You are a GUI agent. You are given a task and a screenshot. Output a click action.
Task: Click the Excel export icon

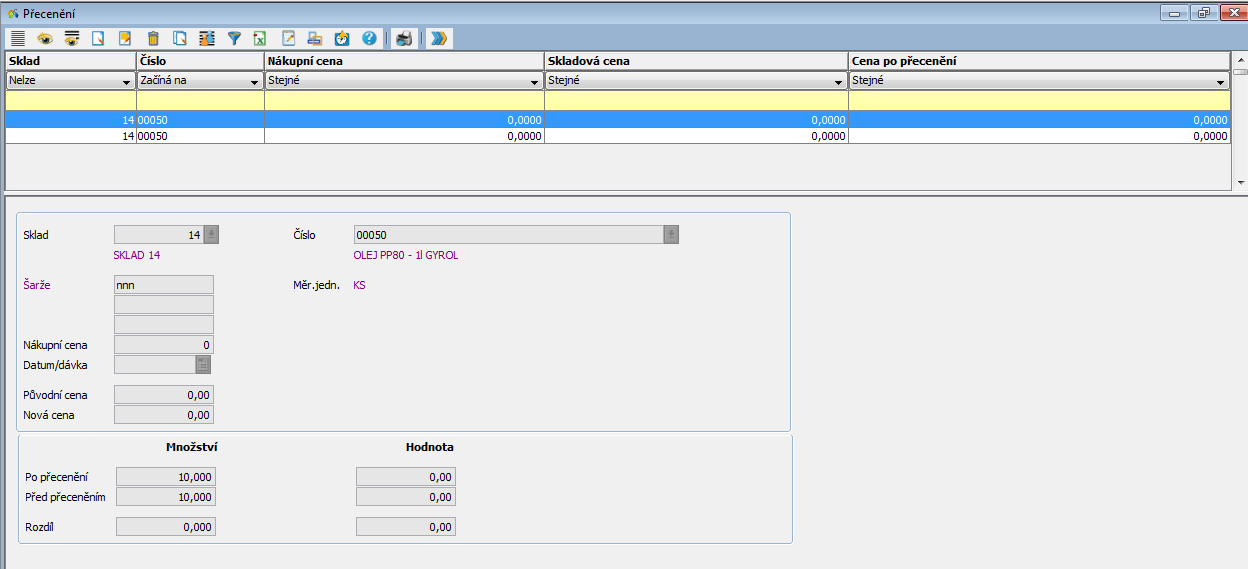pyautogui.click(x=260, y=39)
